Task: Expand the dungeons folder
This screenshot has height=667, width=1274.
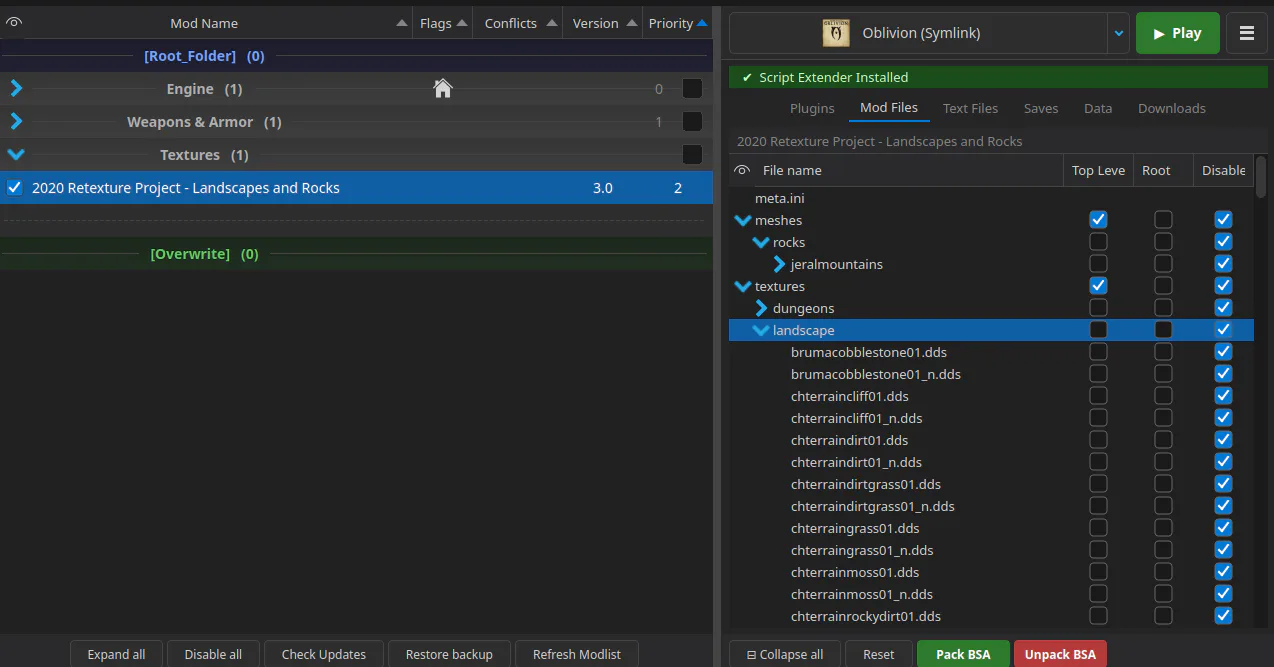Action: pyautogui.click(x=762, y=308)
